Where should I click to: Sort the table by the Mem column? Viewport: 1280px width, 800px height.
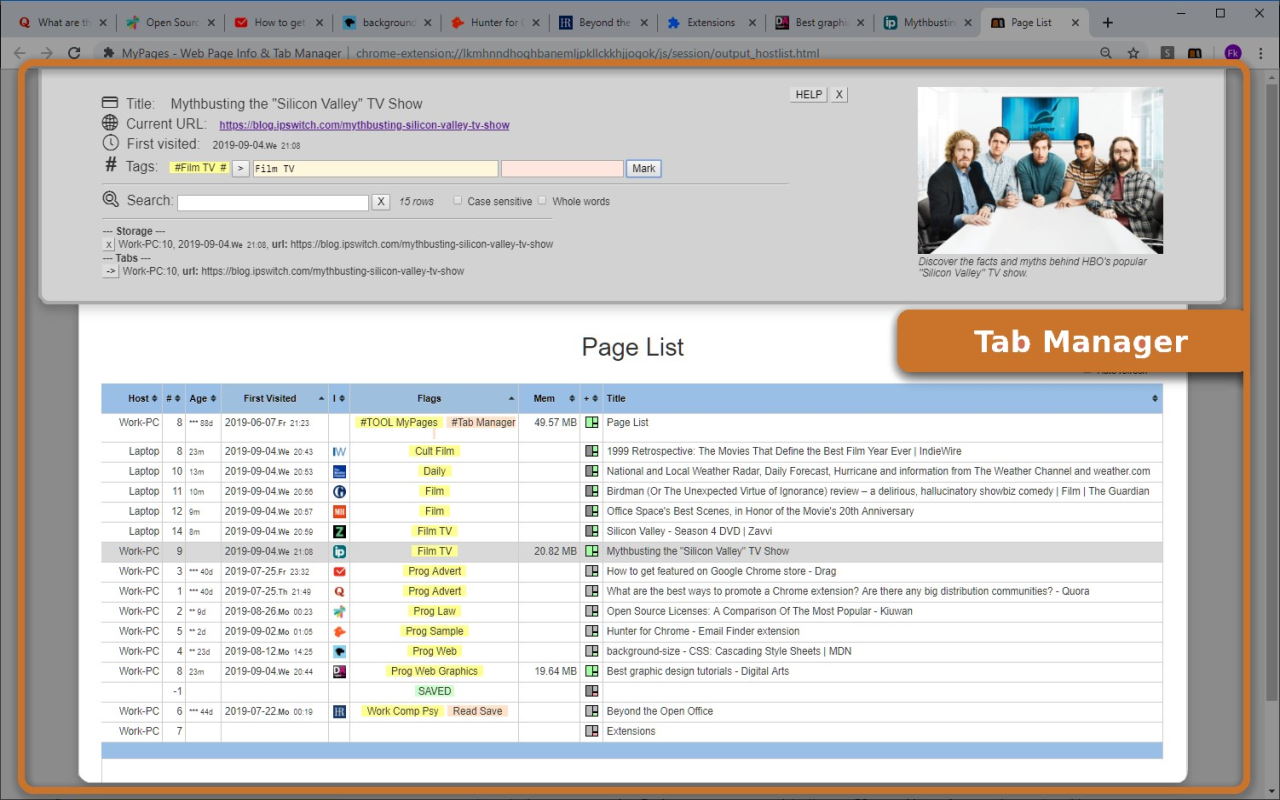tap(549, 398)
